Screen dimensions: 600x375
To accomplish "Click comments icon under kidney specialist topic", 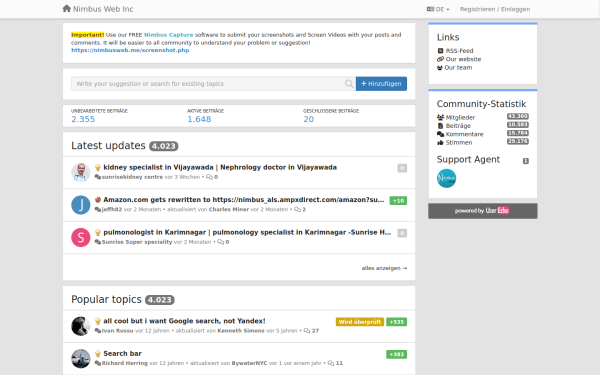I will pyautogui.click(x=209, y=177).
